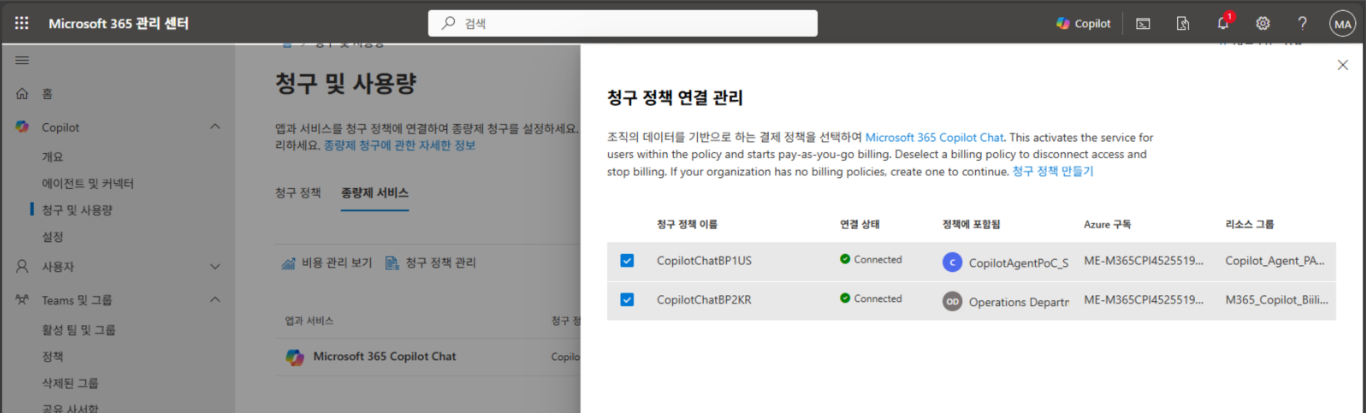Image resolution: width=1366 pixels, height=413 pixels.
Task: Open the help question mark icon
Action: [1302, 23]
